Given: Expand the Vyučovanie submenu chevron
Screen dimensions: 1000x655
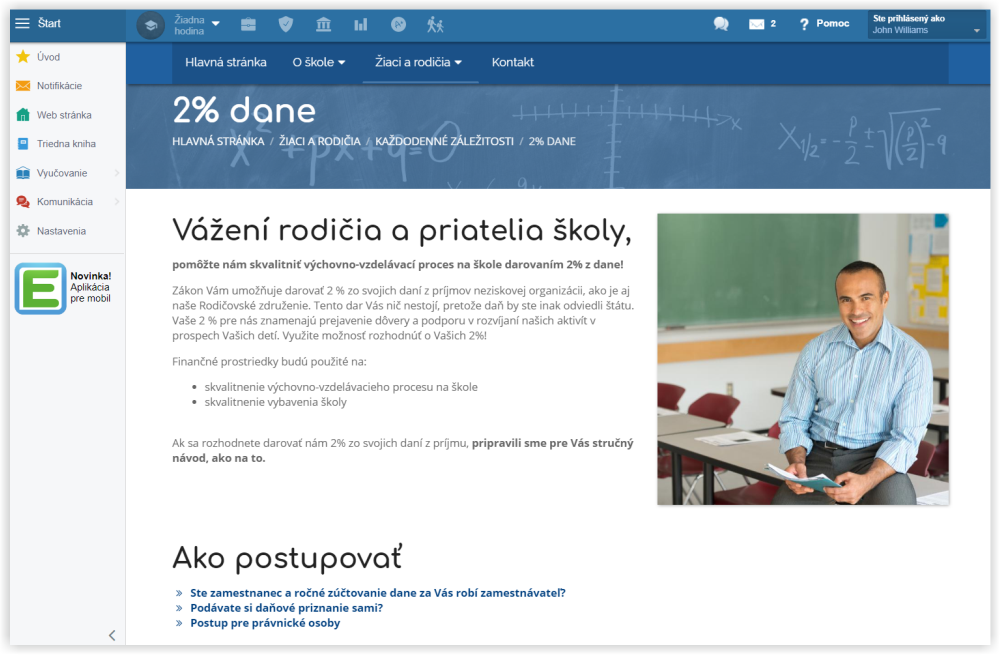Looking at the screenshot, I should click(x=117, y=173).
